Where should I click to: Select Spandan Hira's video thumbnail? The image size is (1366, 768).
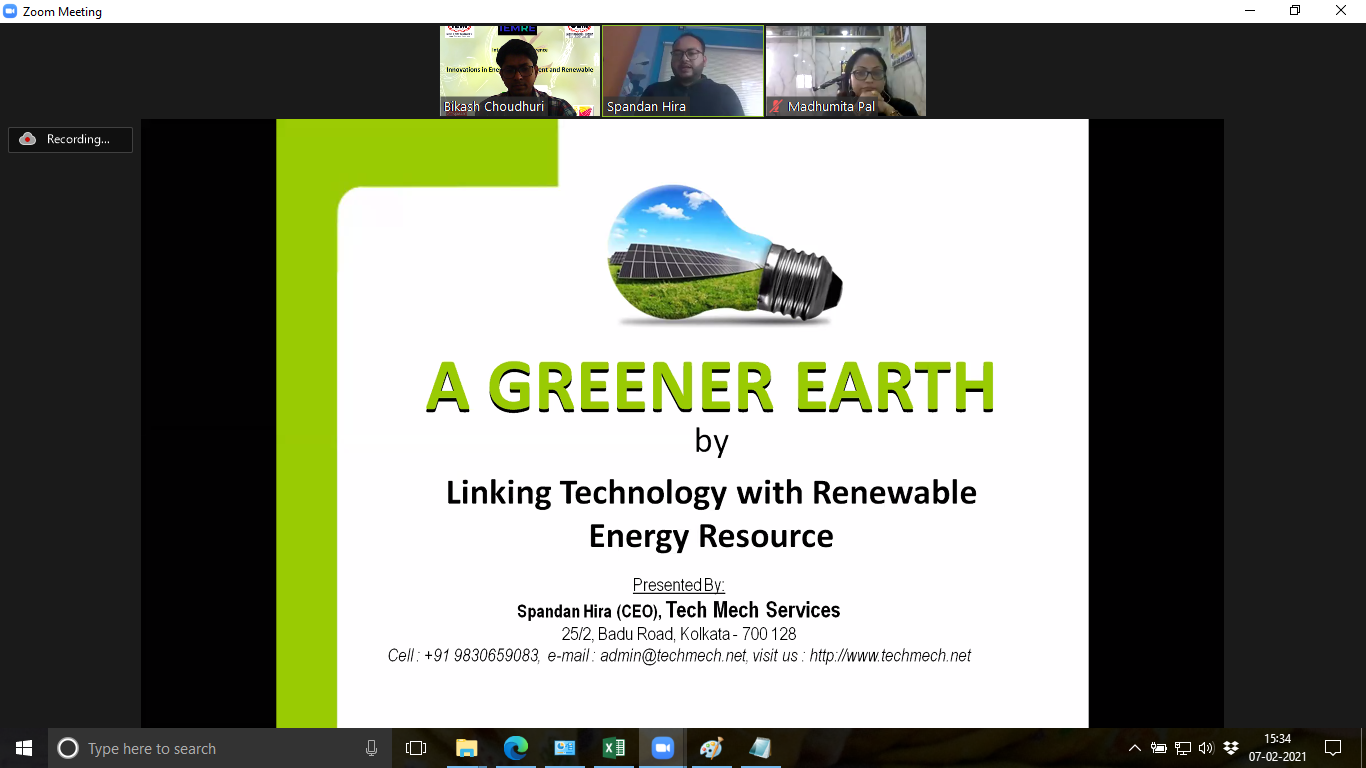point(683,70)
